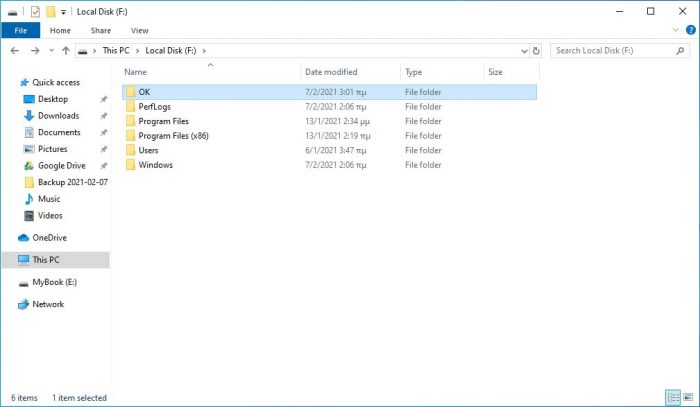Viewport: 700px width, 407px height.
Task: Switch to the View ribbon tab
Action: tap(139, 31)
